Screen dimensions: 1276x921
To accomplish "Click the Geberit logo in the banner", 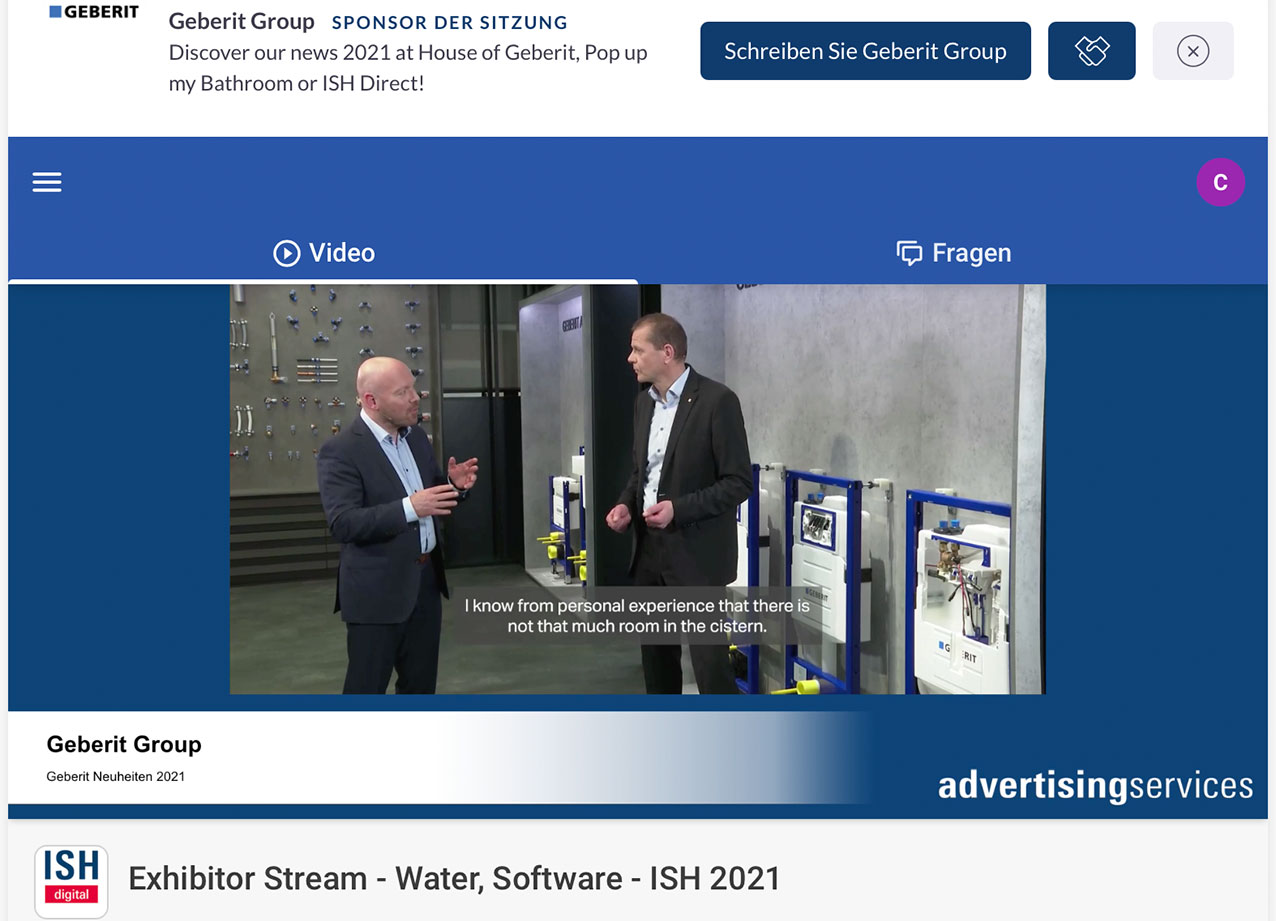I will 94,12.
